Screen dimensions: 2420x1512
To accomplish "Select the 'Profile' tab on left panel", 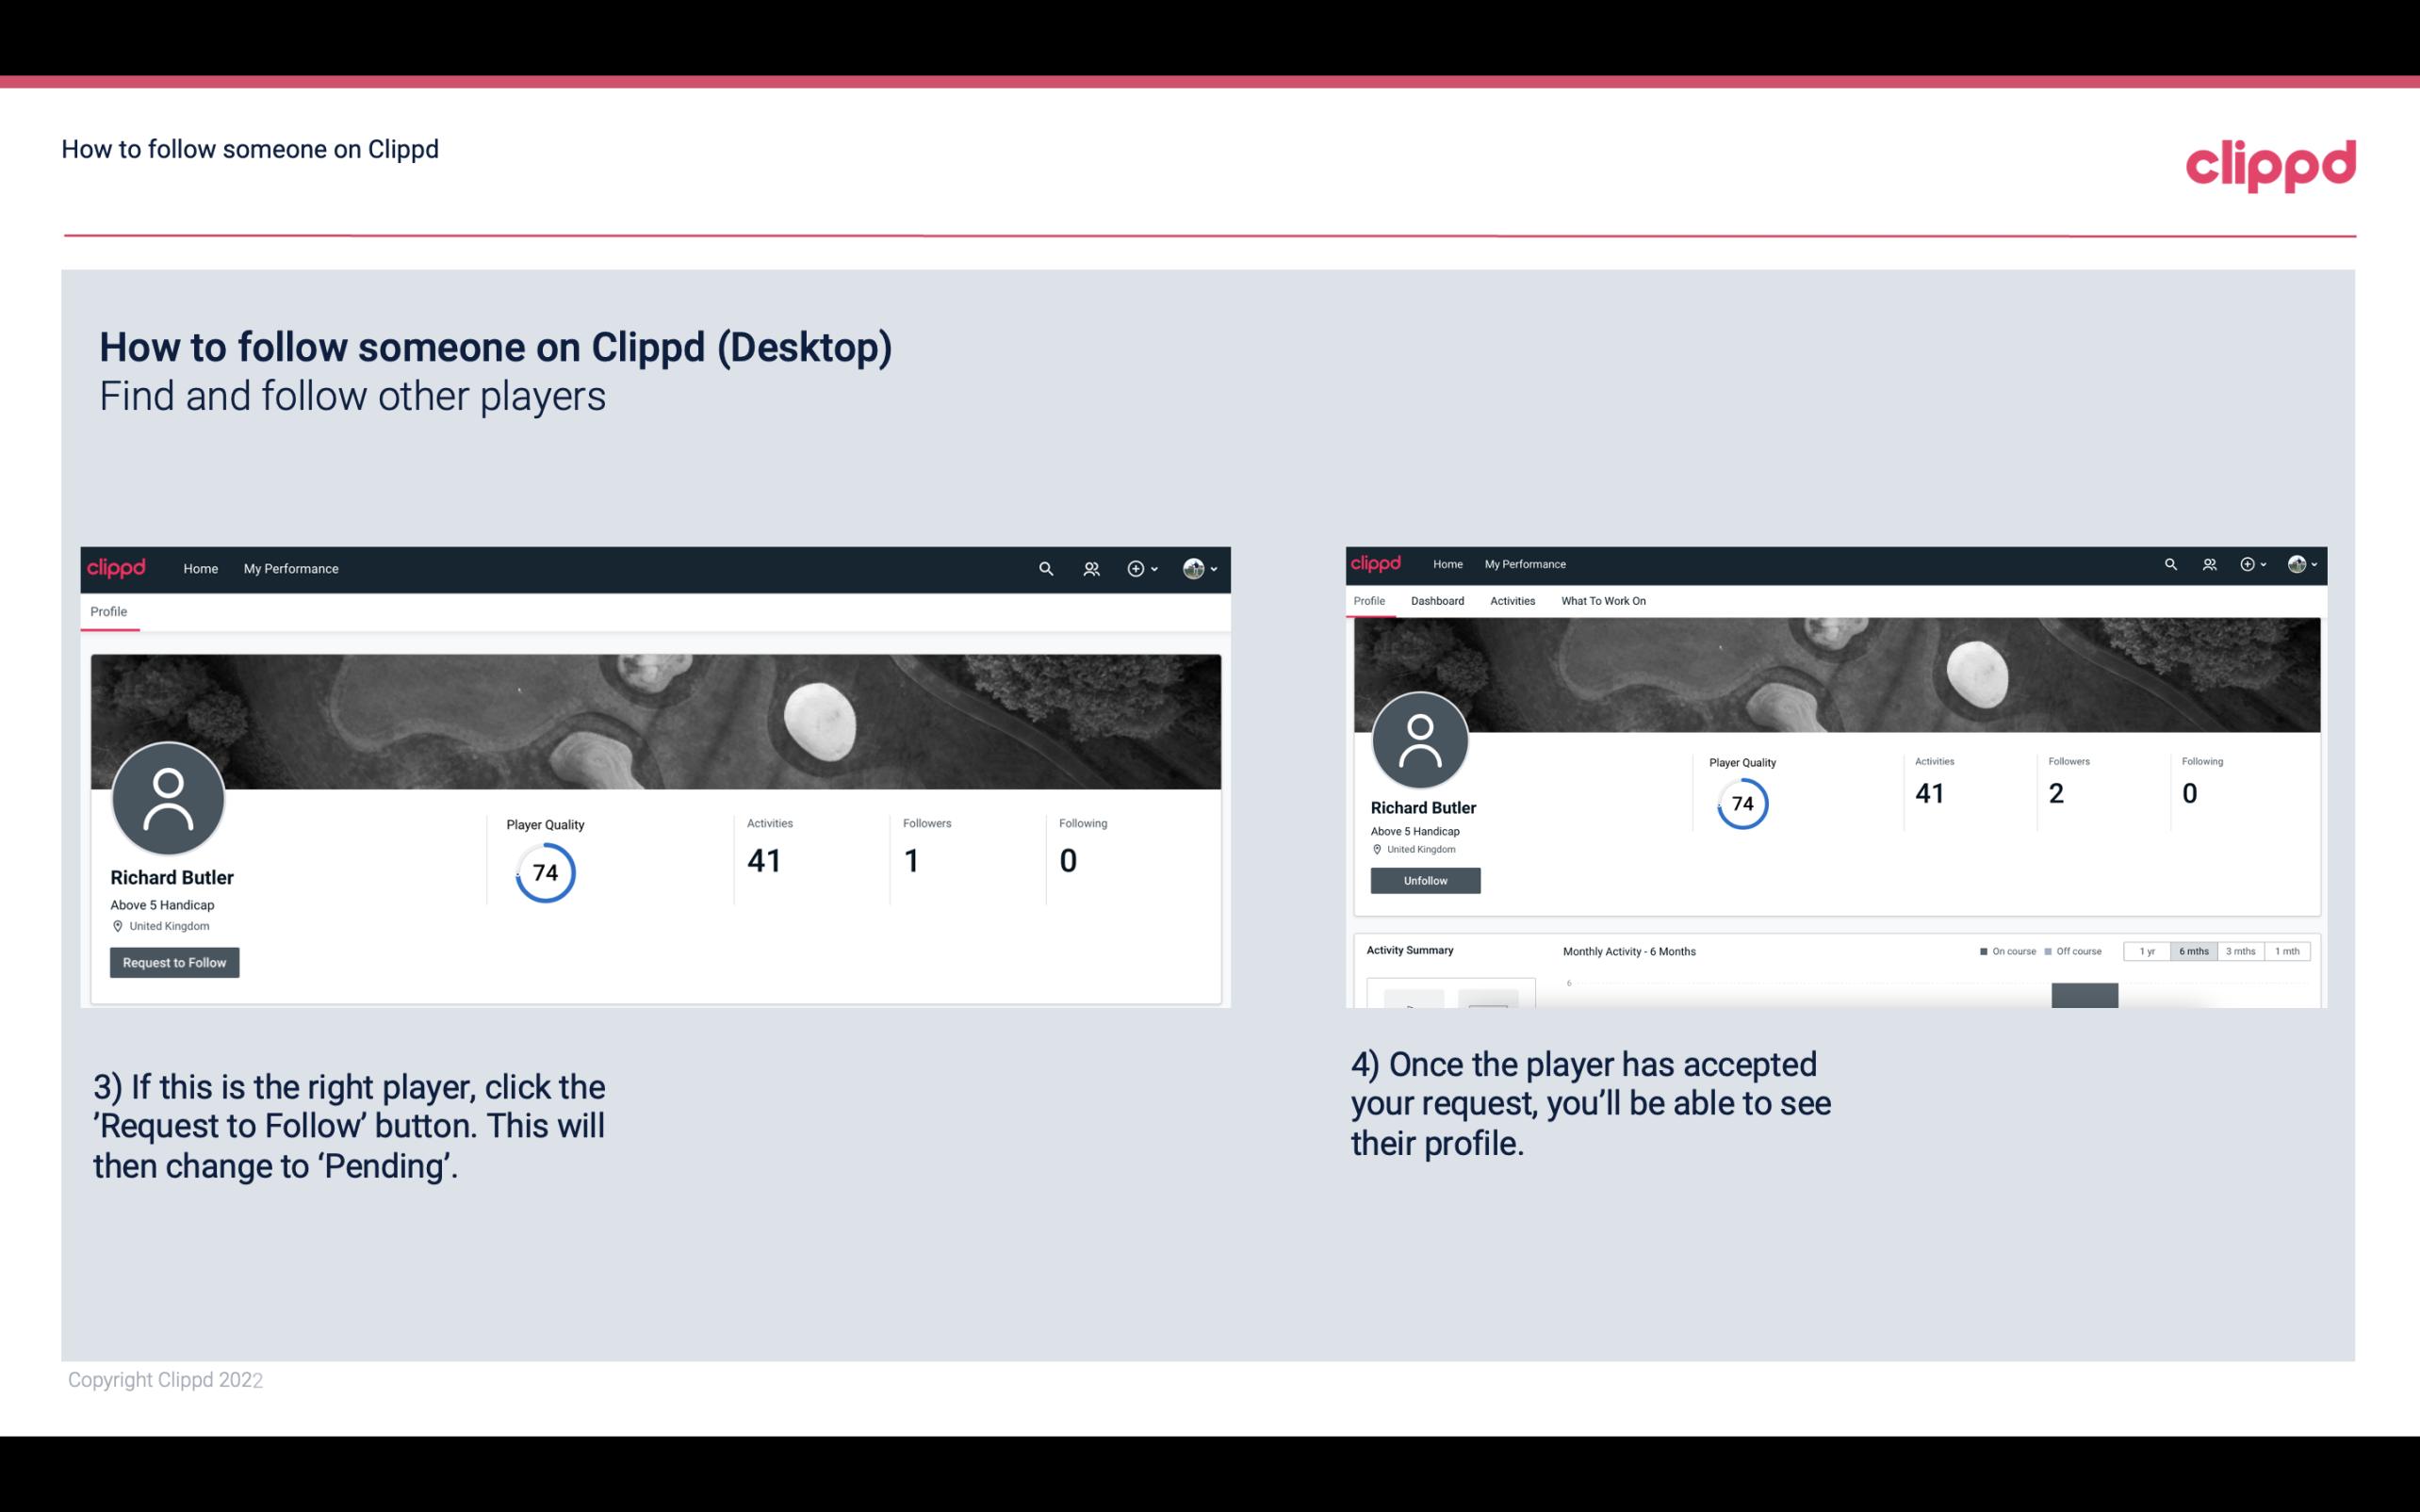I will pos(108,610).
